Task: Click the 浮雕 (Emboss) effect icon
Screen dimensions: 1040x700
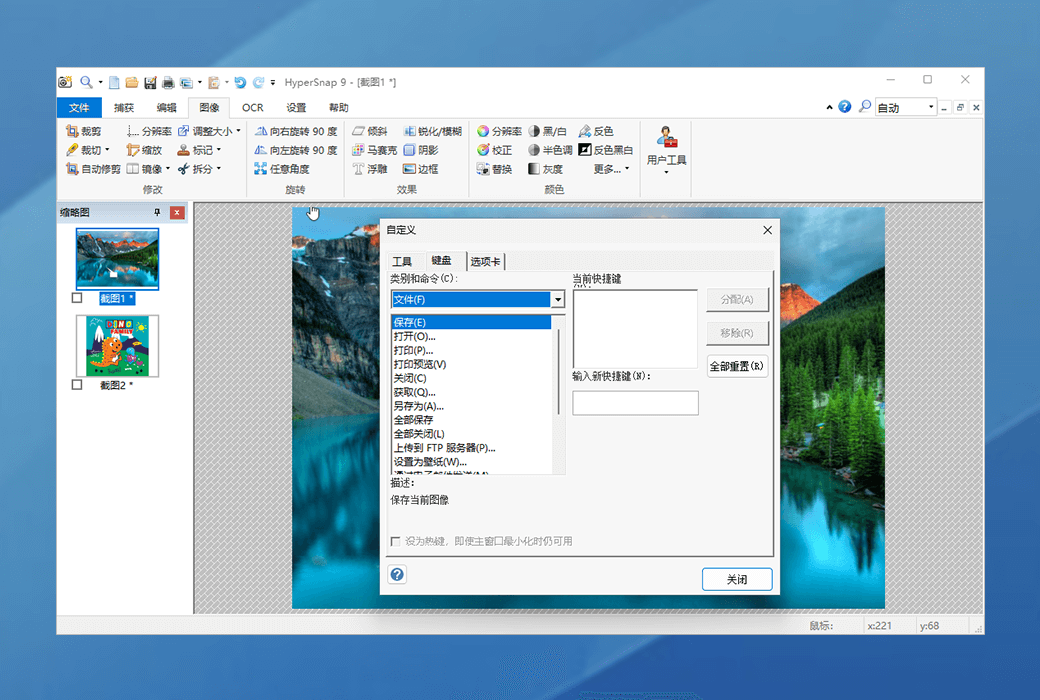Action: tap(358, 169)
